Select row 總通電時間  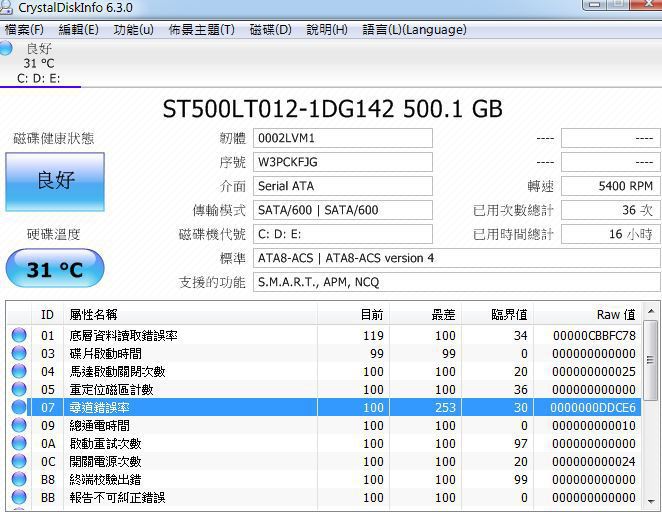click(x=324, y=425)
